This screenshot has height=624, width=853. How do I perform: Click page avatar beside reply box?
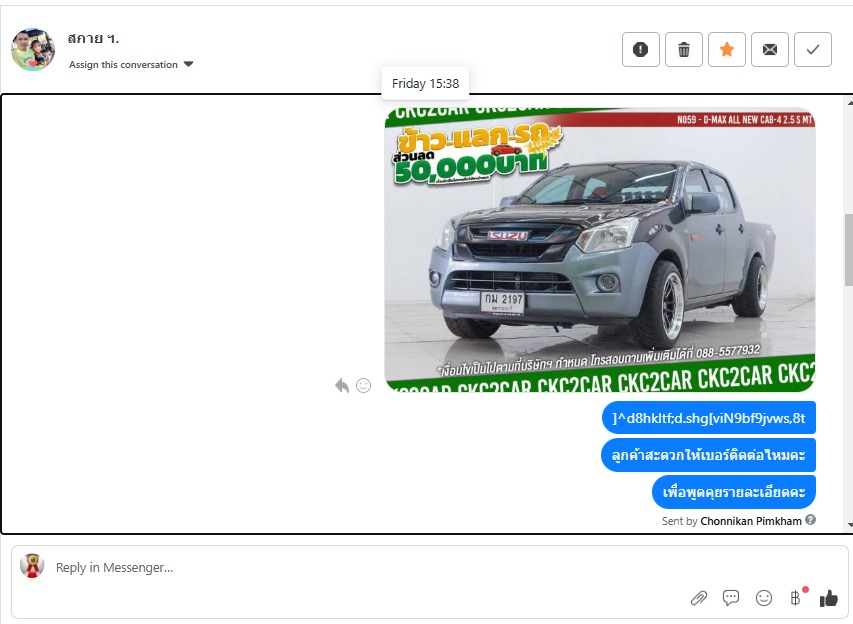pyautogui.click(x=32, y=566)
